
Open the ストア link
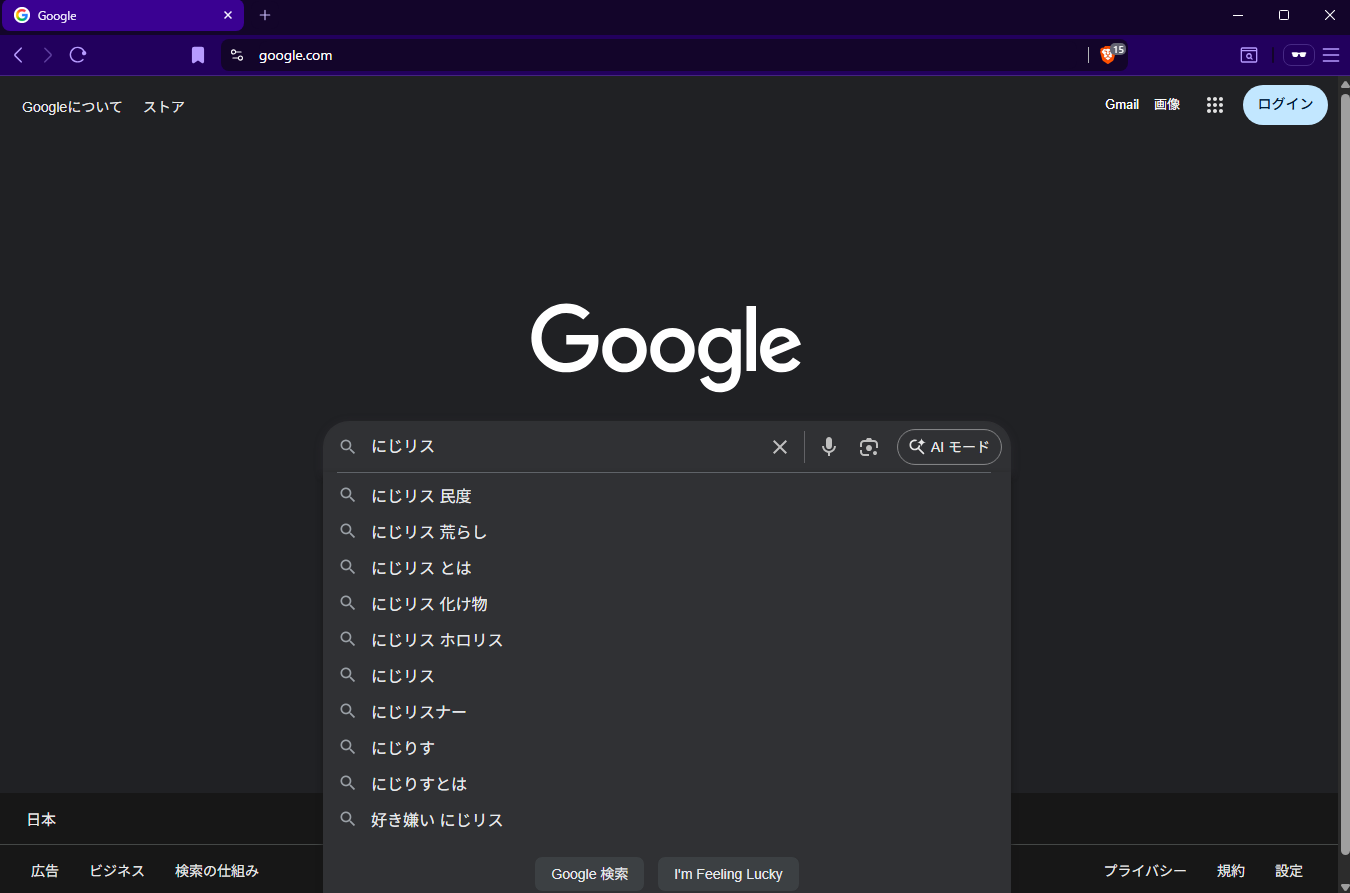(164, 107)
